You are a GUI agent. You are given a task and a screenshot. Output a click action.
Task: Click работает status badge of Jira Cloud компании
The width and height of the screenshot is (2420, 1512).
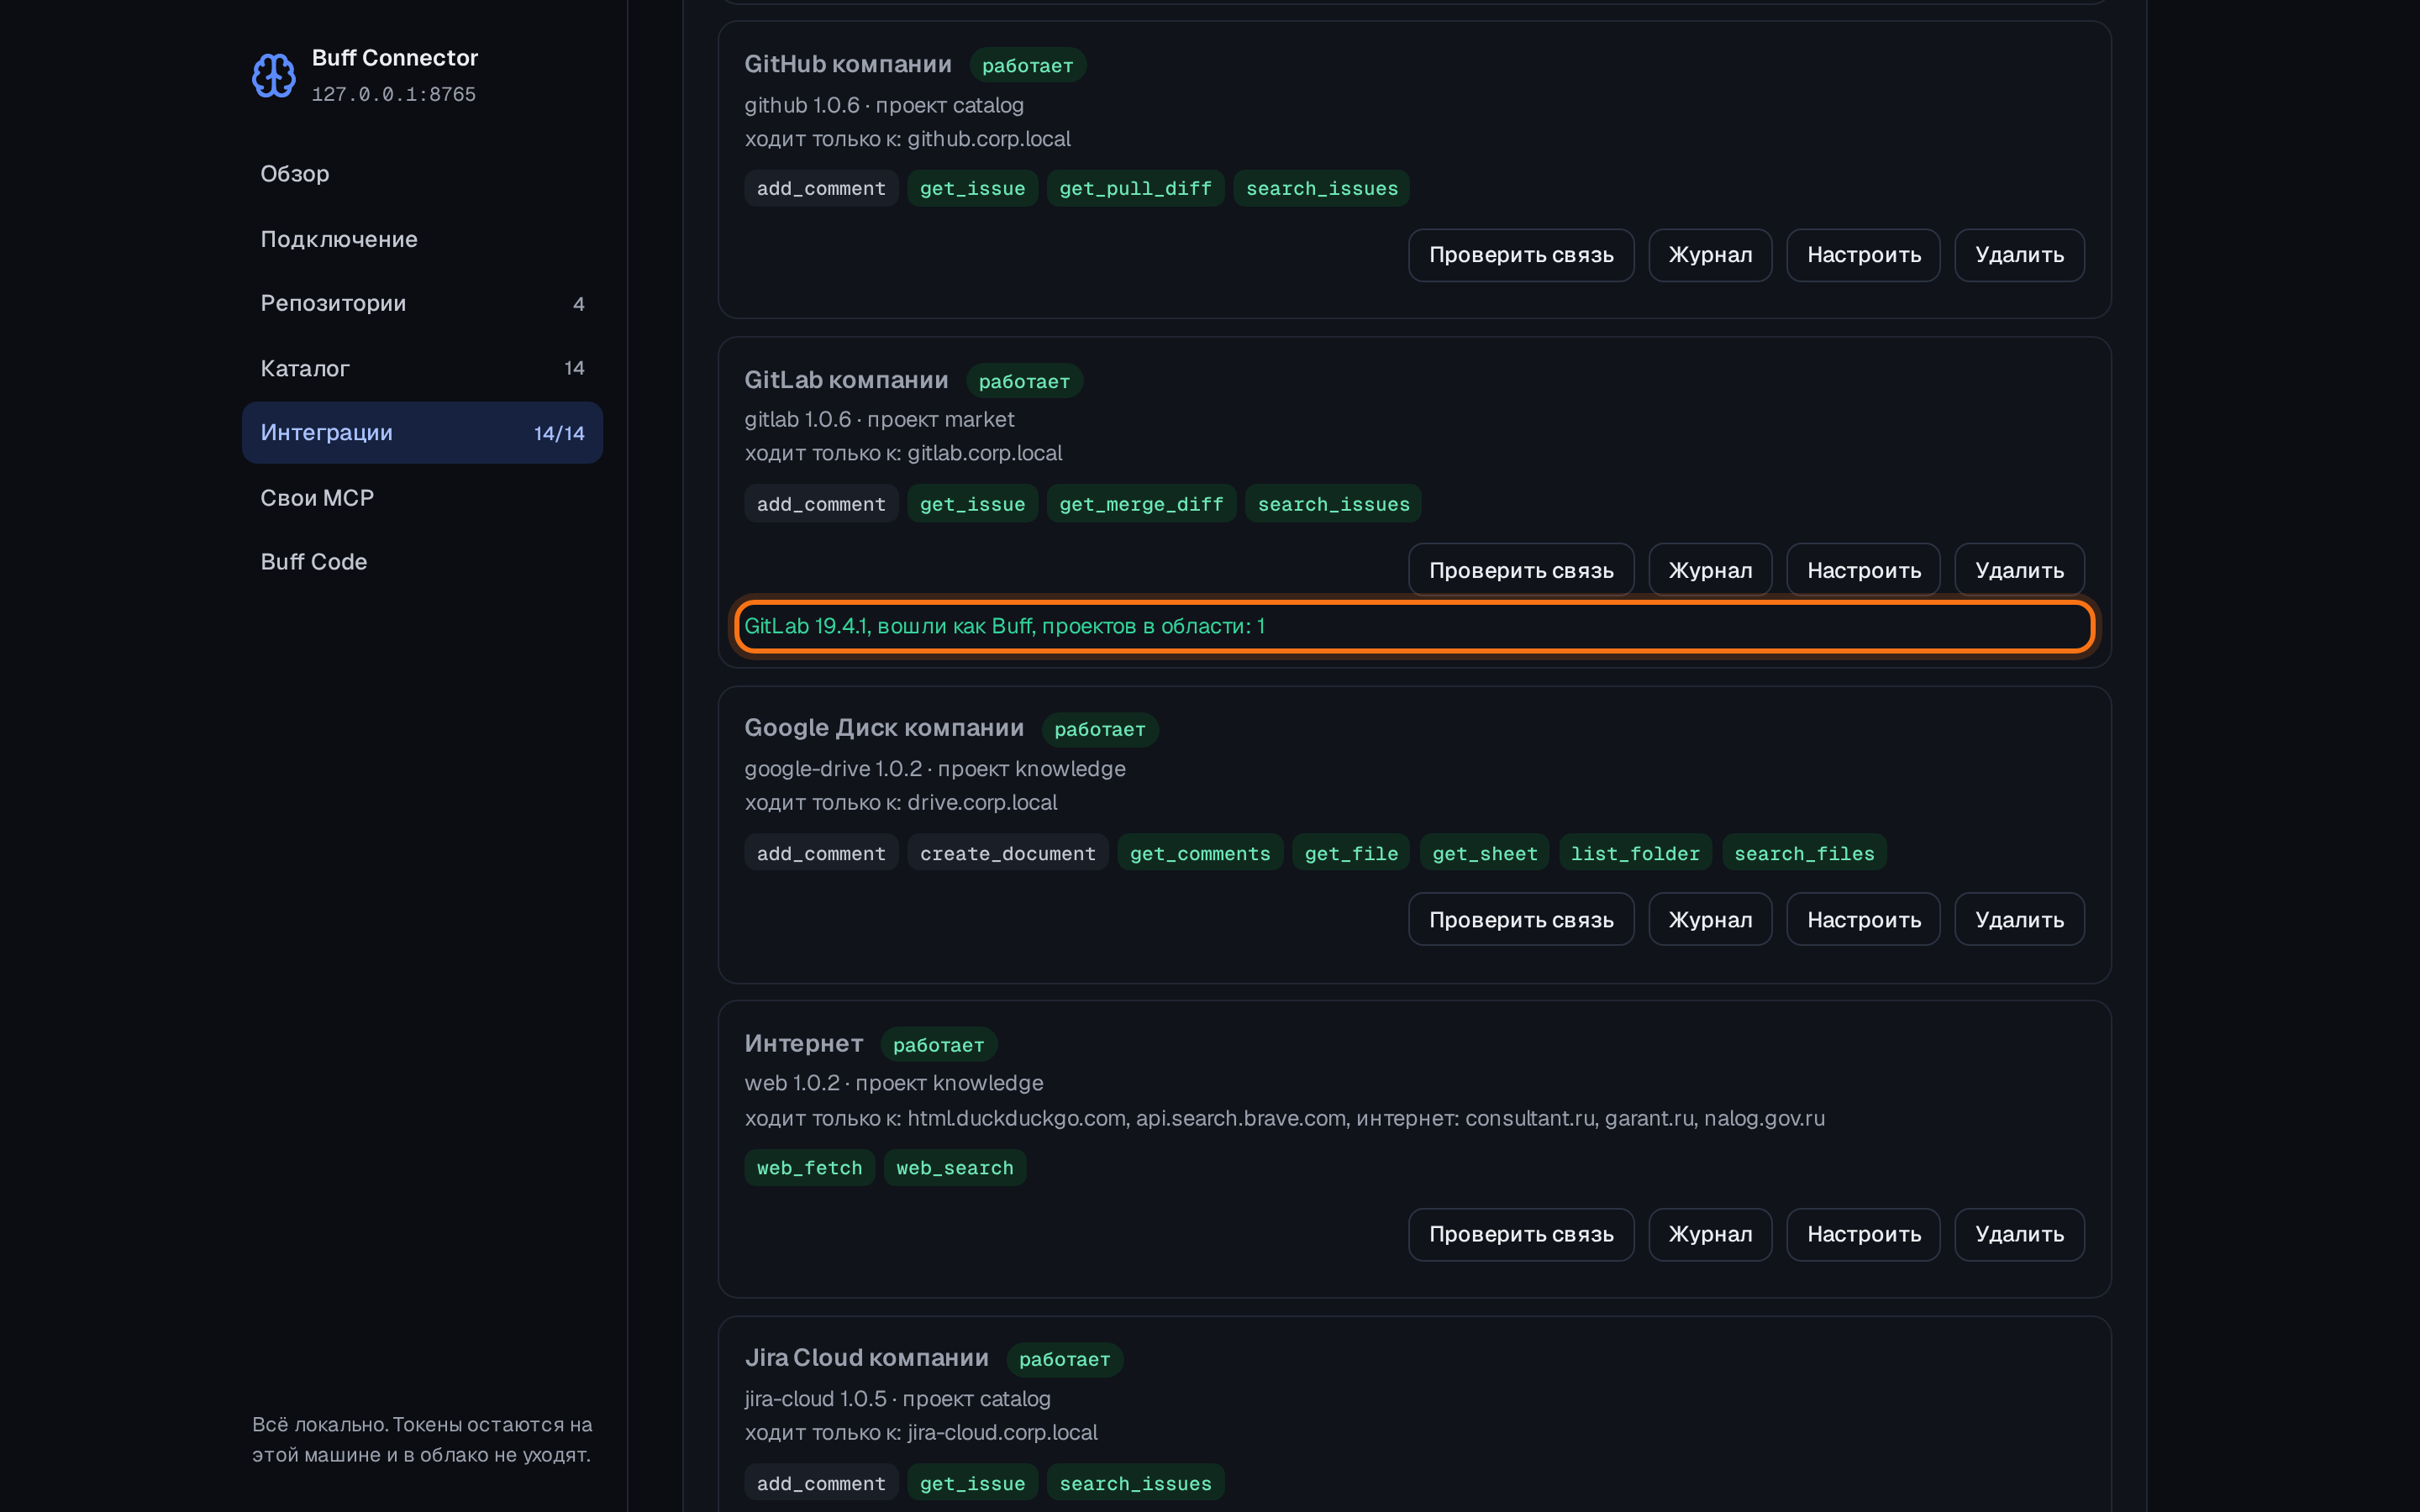click(1064, 1359)
